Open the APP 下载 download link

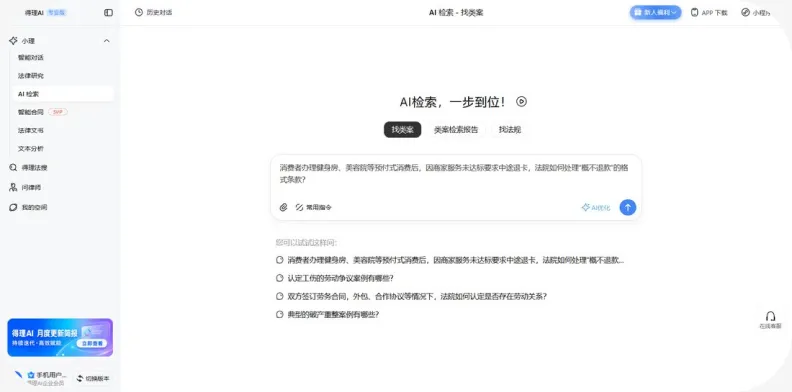[x=709, y=13]
